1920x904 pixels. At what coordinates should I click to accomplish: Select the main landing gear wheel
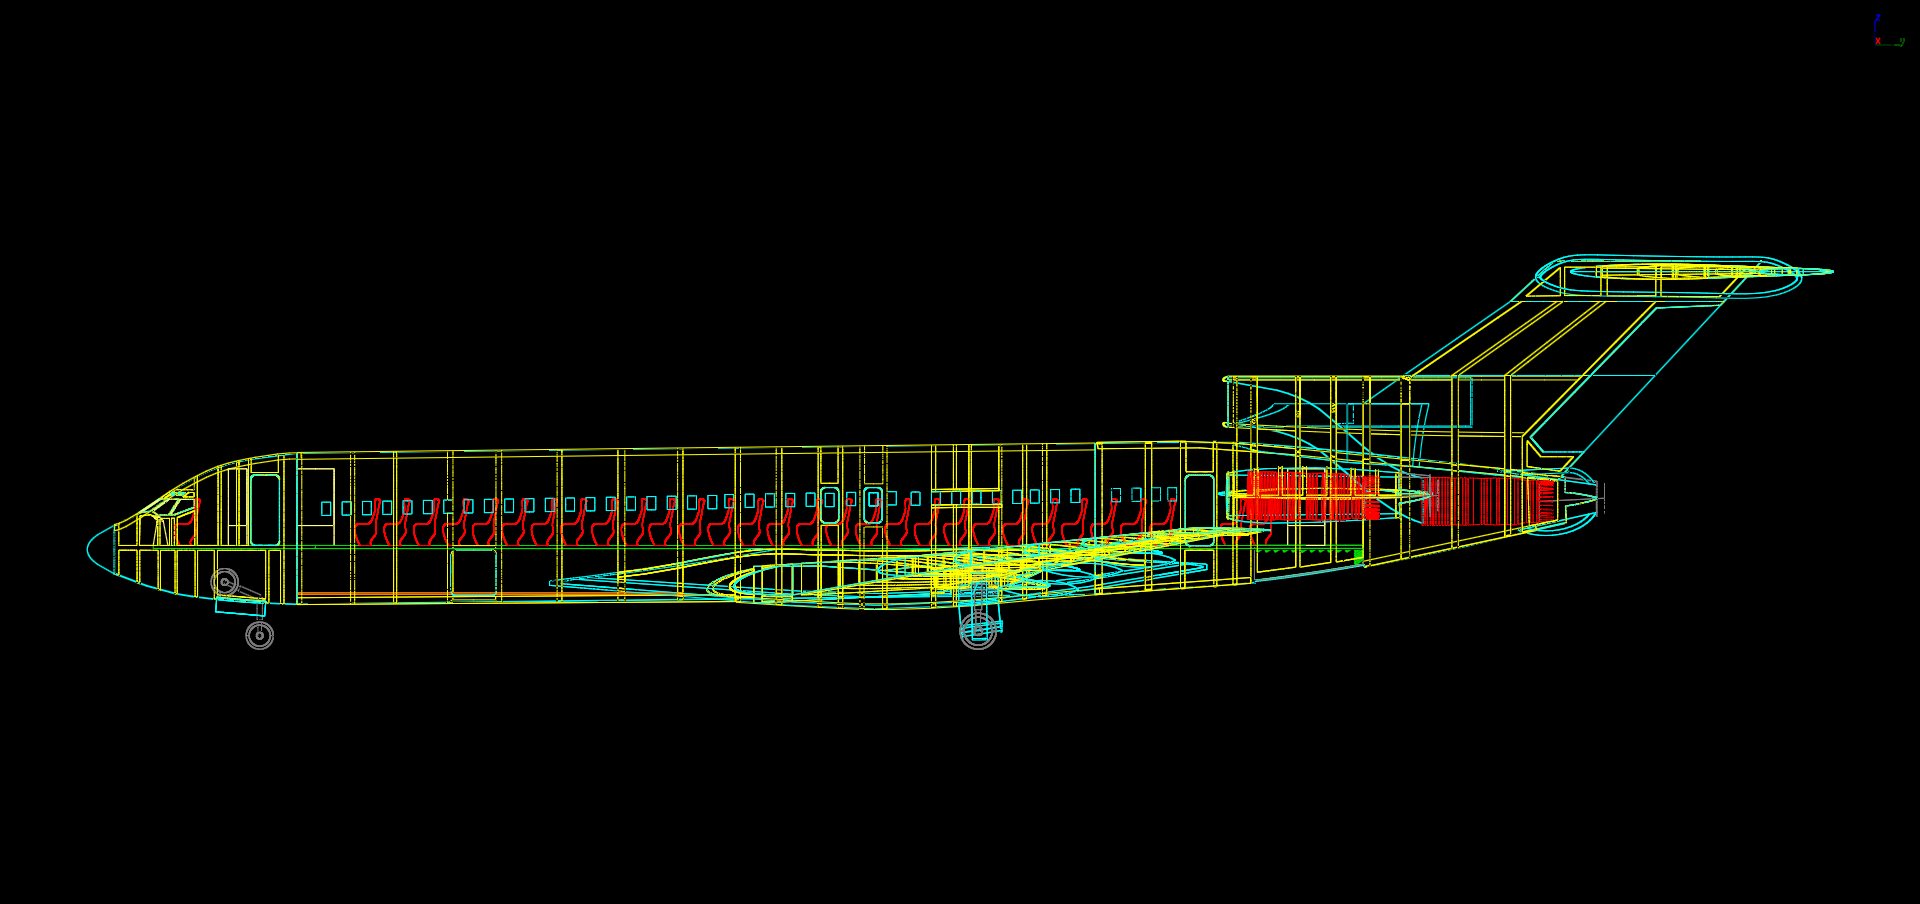pyautogui.click(x=978, y=630)
